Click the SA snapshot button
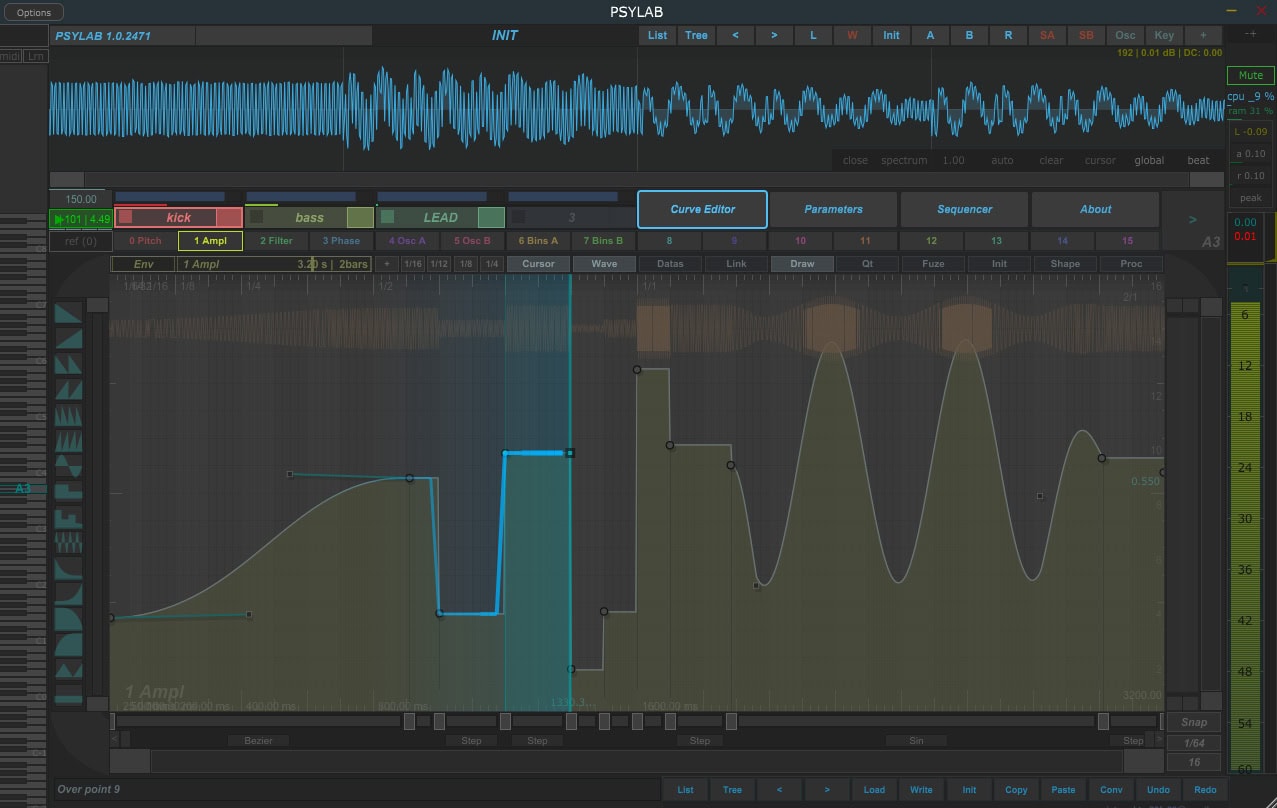This screenshot has width=1277, height=808. pos(1047,35)
